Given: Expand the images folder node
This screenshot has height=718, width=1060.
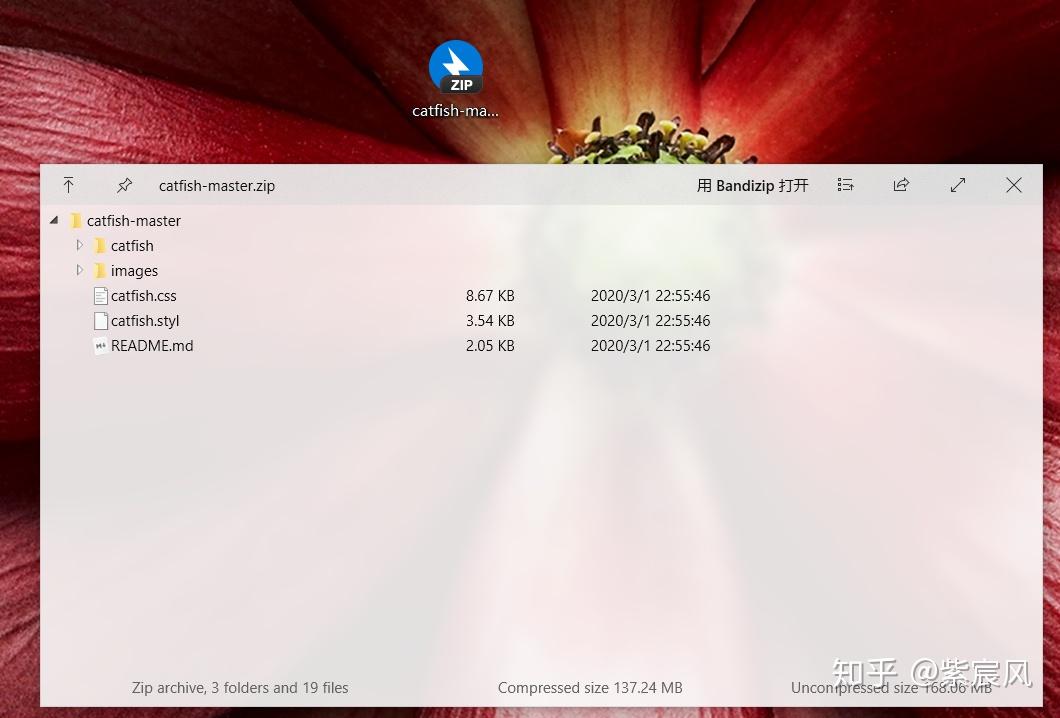Looking at the screenshot, I should coord(80,270).
